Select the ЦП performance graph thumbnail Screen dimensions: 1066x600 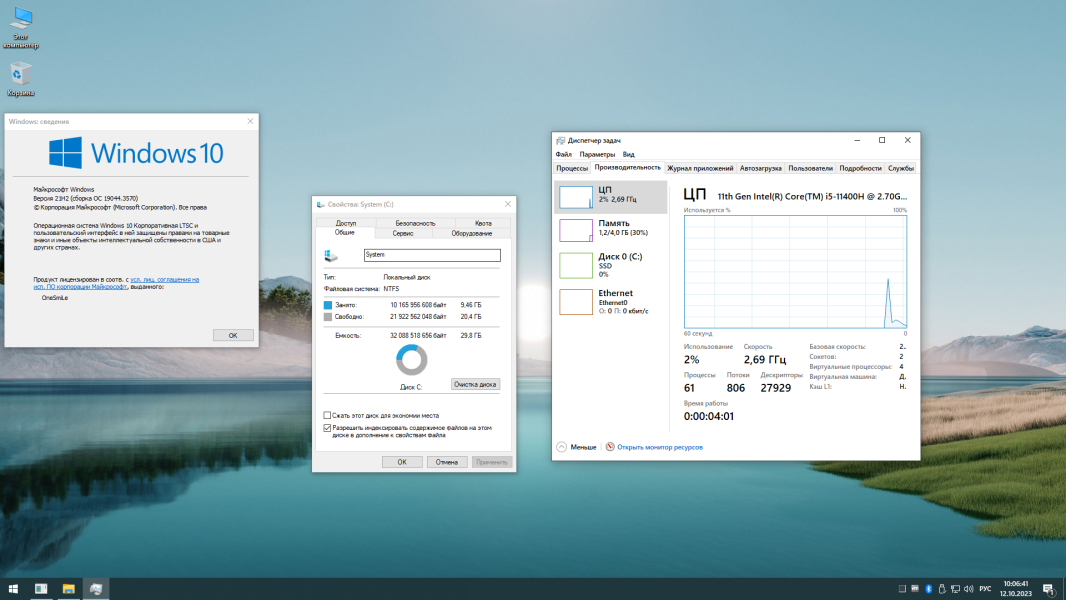click(x=576, y=197)
